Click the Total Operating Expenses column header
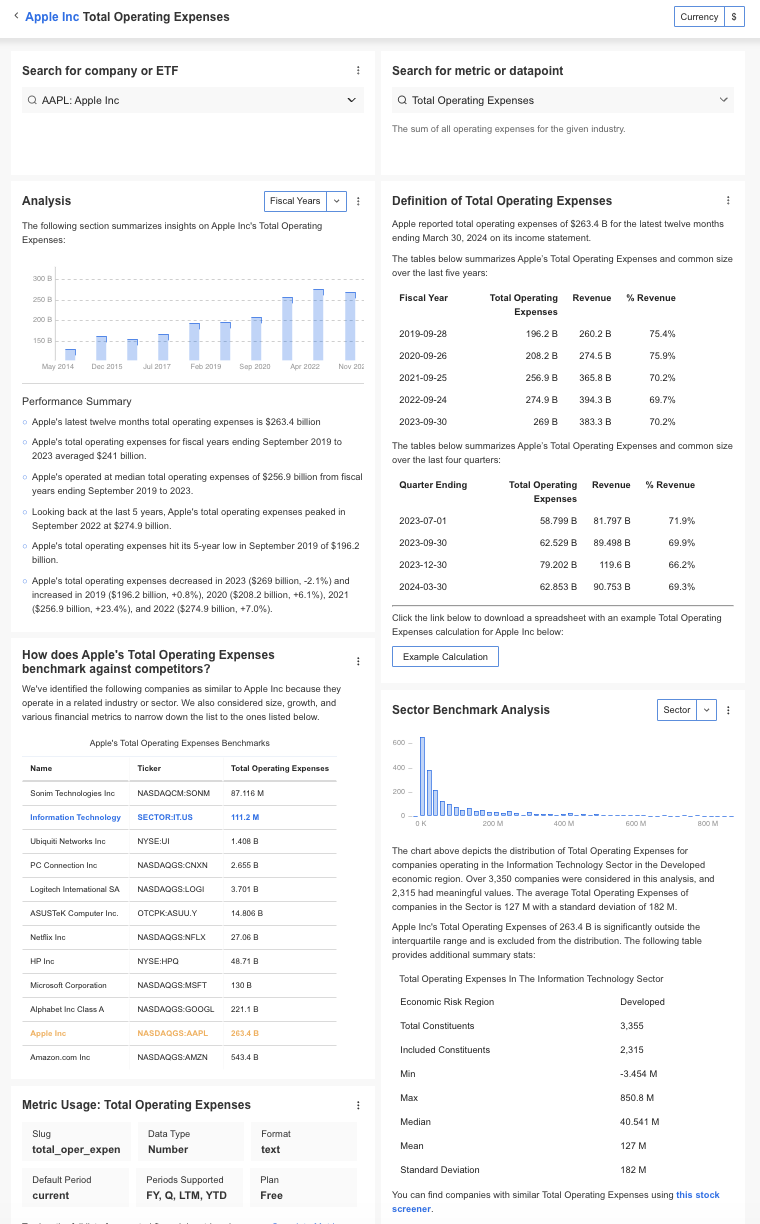 click(280, 768)
